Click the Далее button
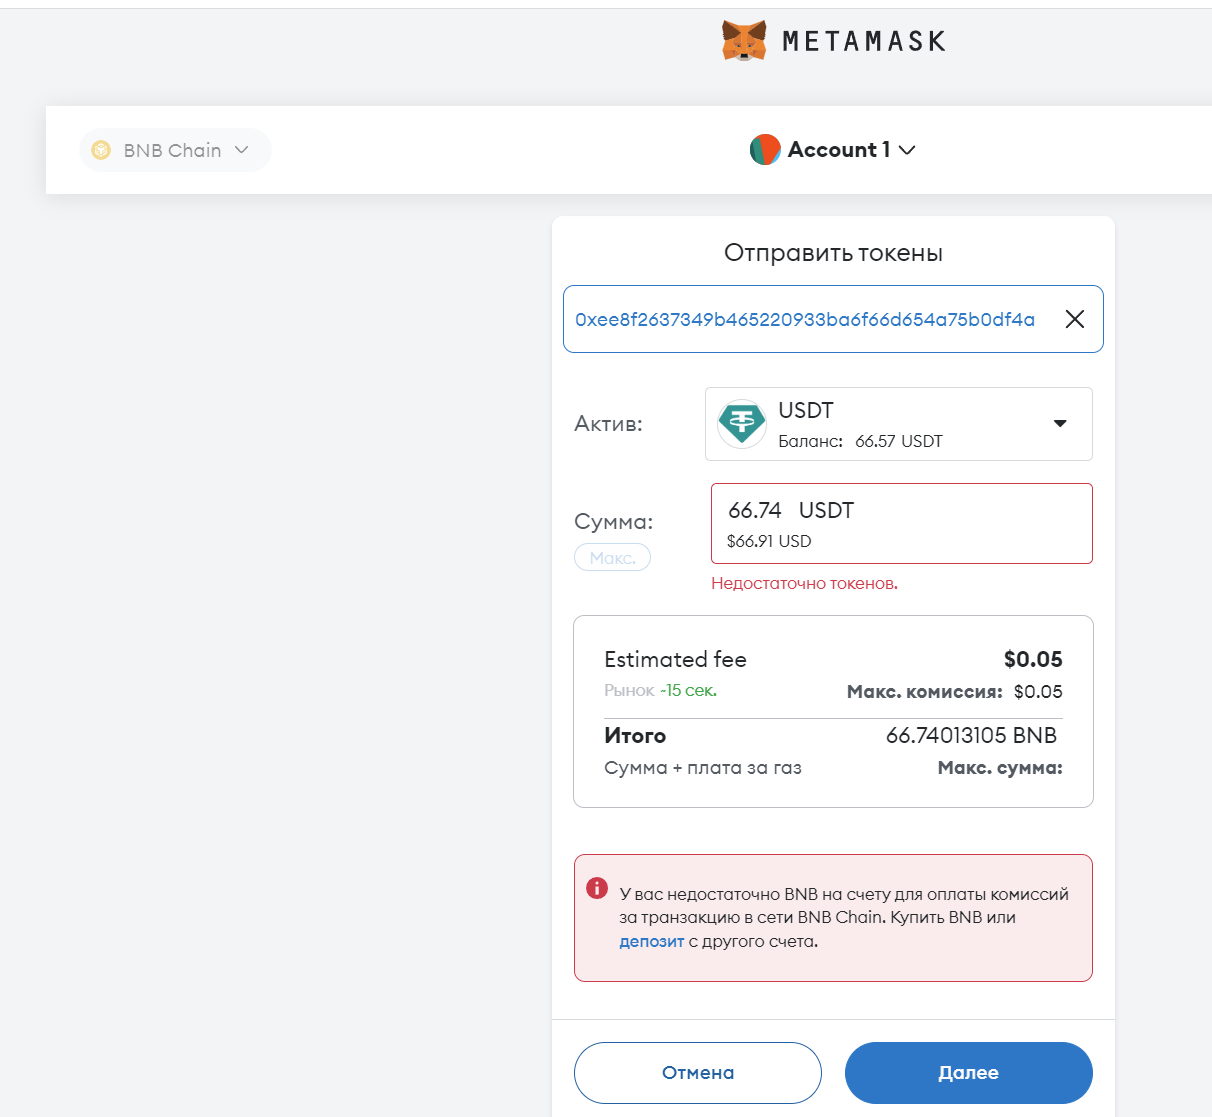This screenshot has width=1212, height=1117. (x=969, y=1073)
